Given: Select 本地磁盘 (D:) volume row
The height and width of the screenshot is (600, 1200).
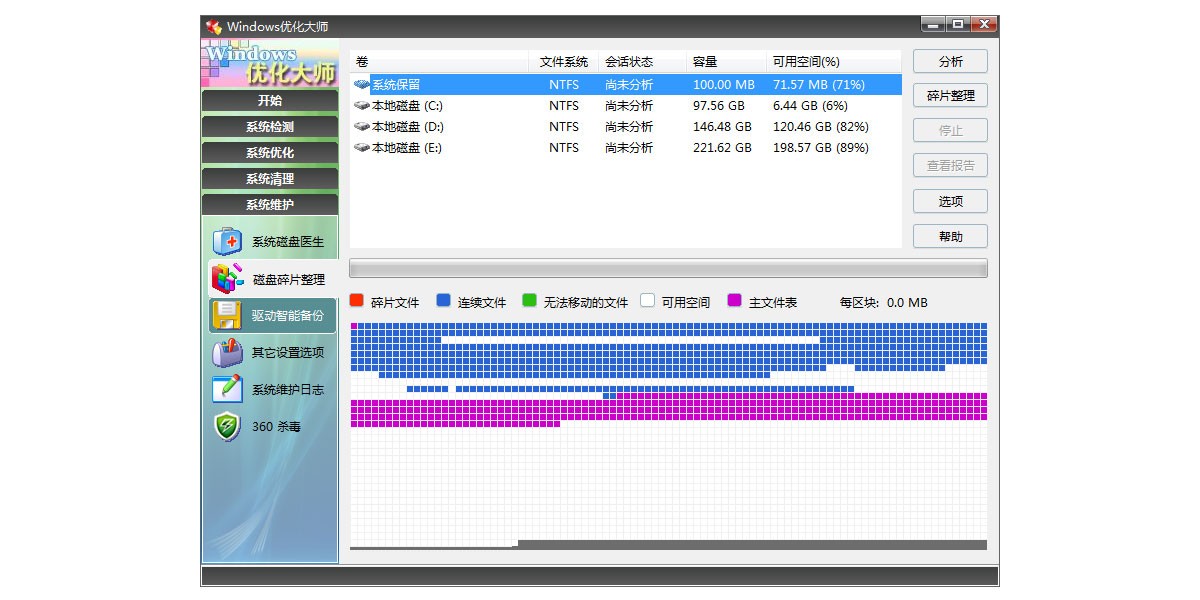Looking at the screenshot, I should (626, 127).
